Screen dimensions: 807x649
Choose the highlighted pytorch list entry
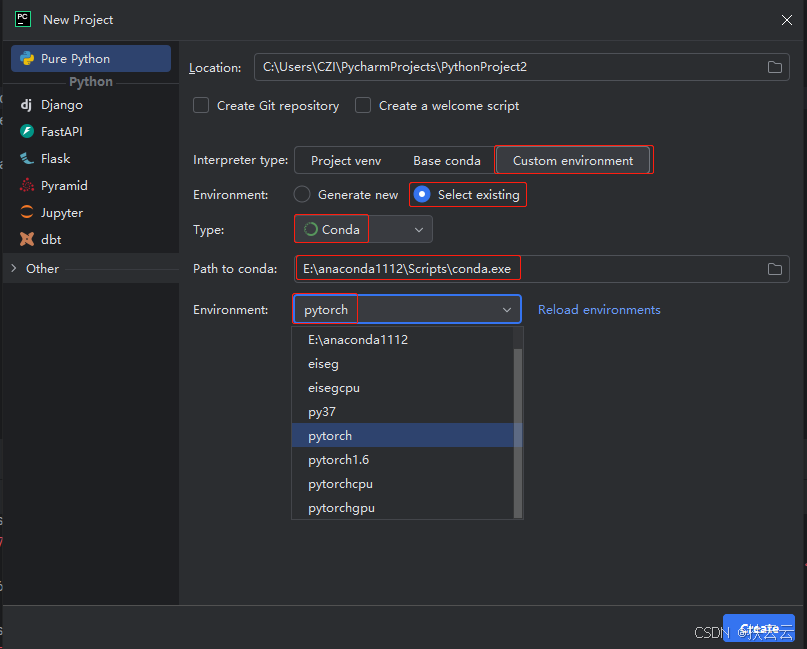(x=402, y=435)
